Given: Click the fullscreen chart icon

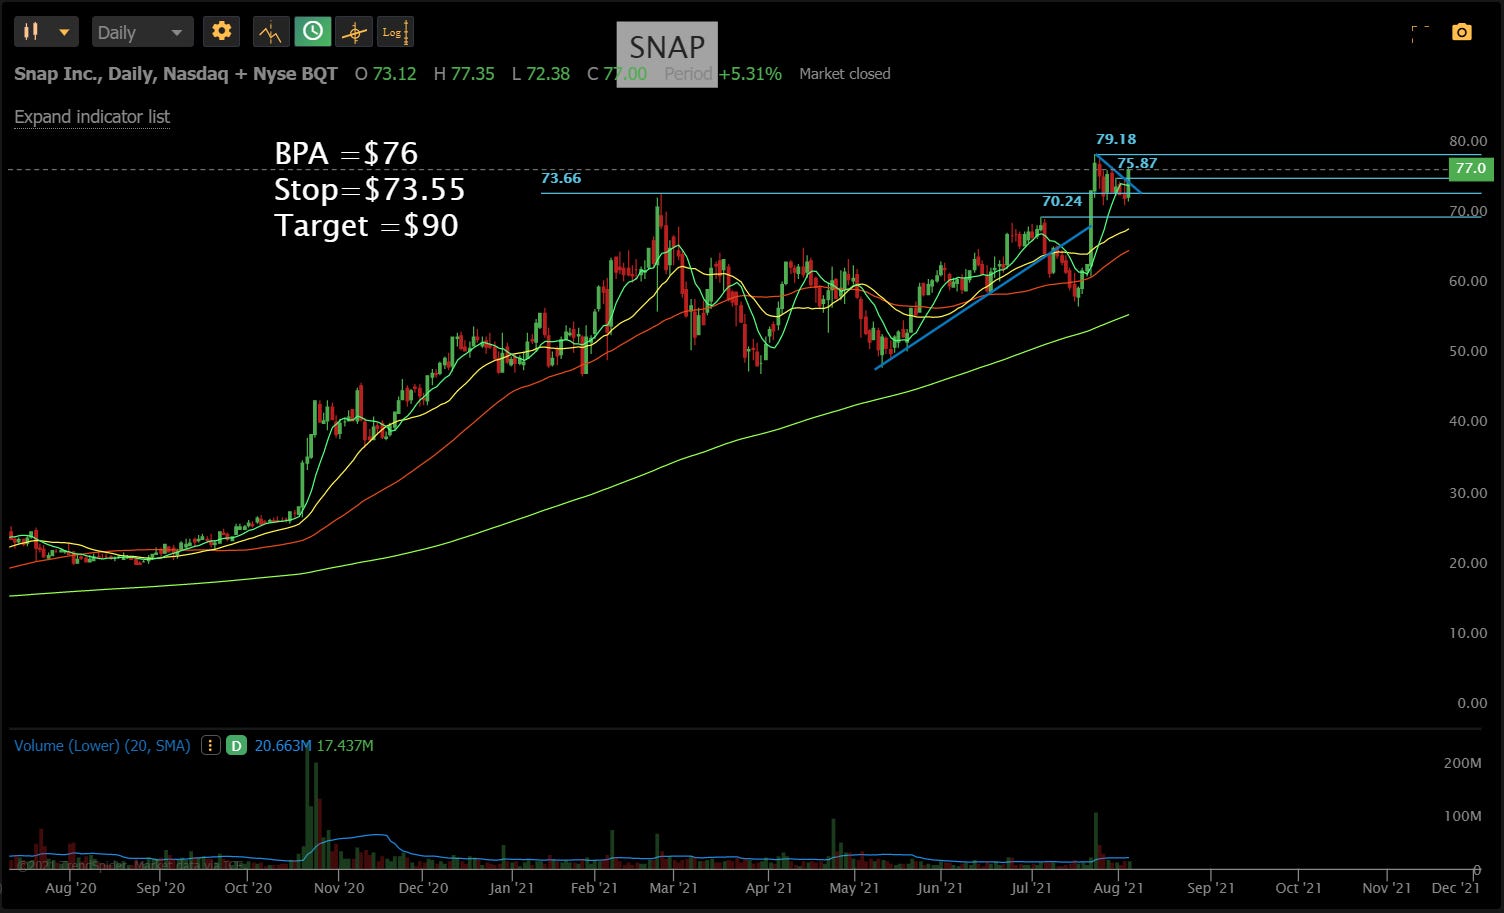Looking at the screenshot, I should coord(1420,33).
